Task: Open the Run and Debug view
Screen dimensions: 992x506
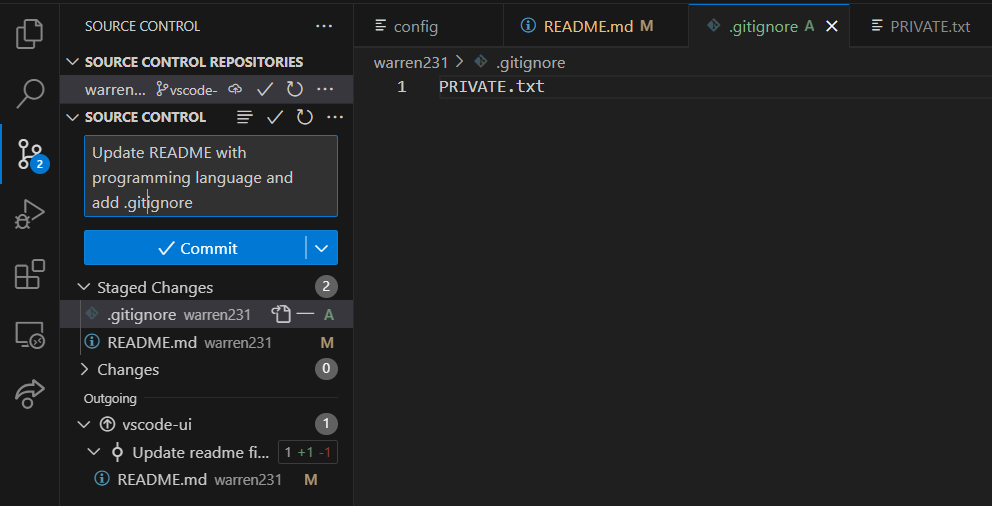Action: [30, 214]
